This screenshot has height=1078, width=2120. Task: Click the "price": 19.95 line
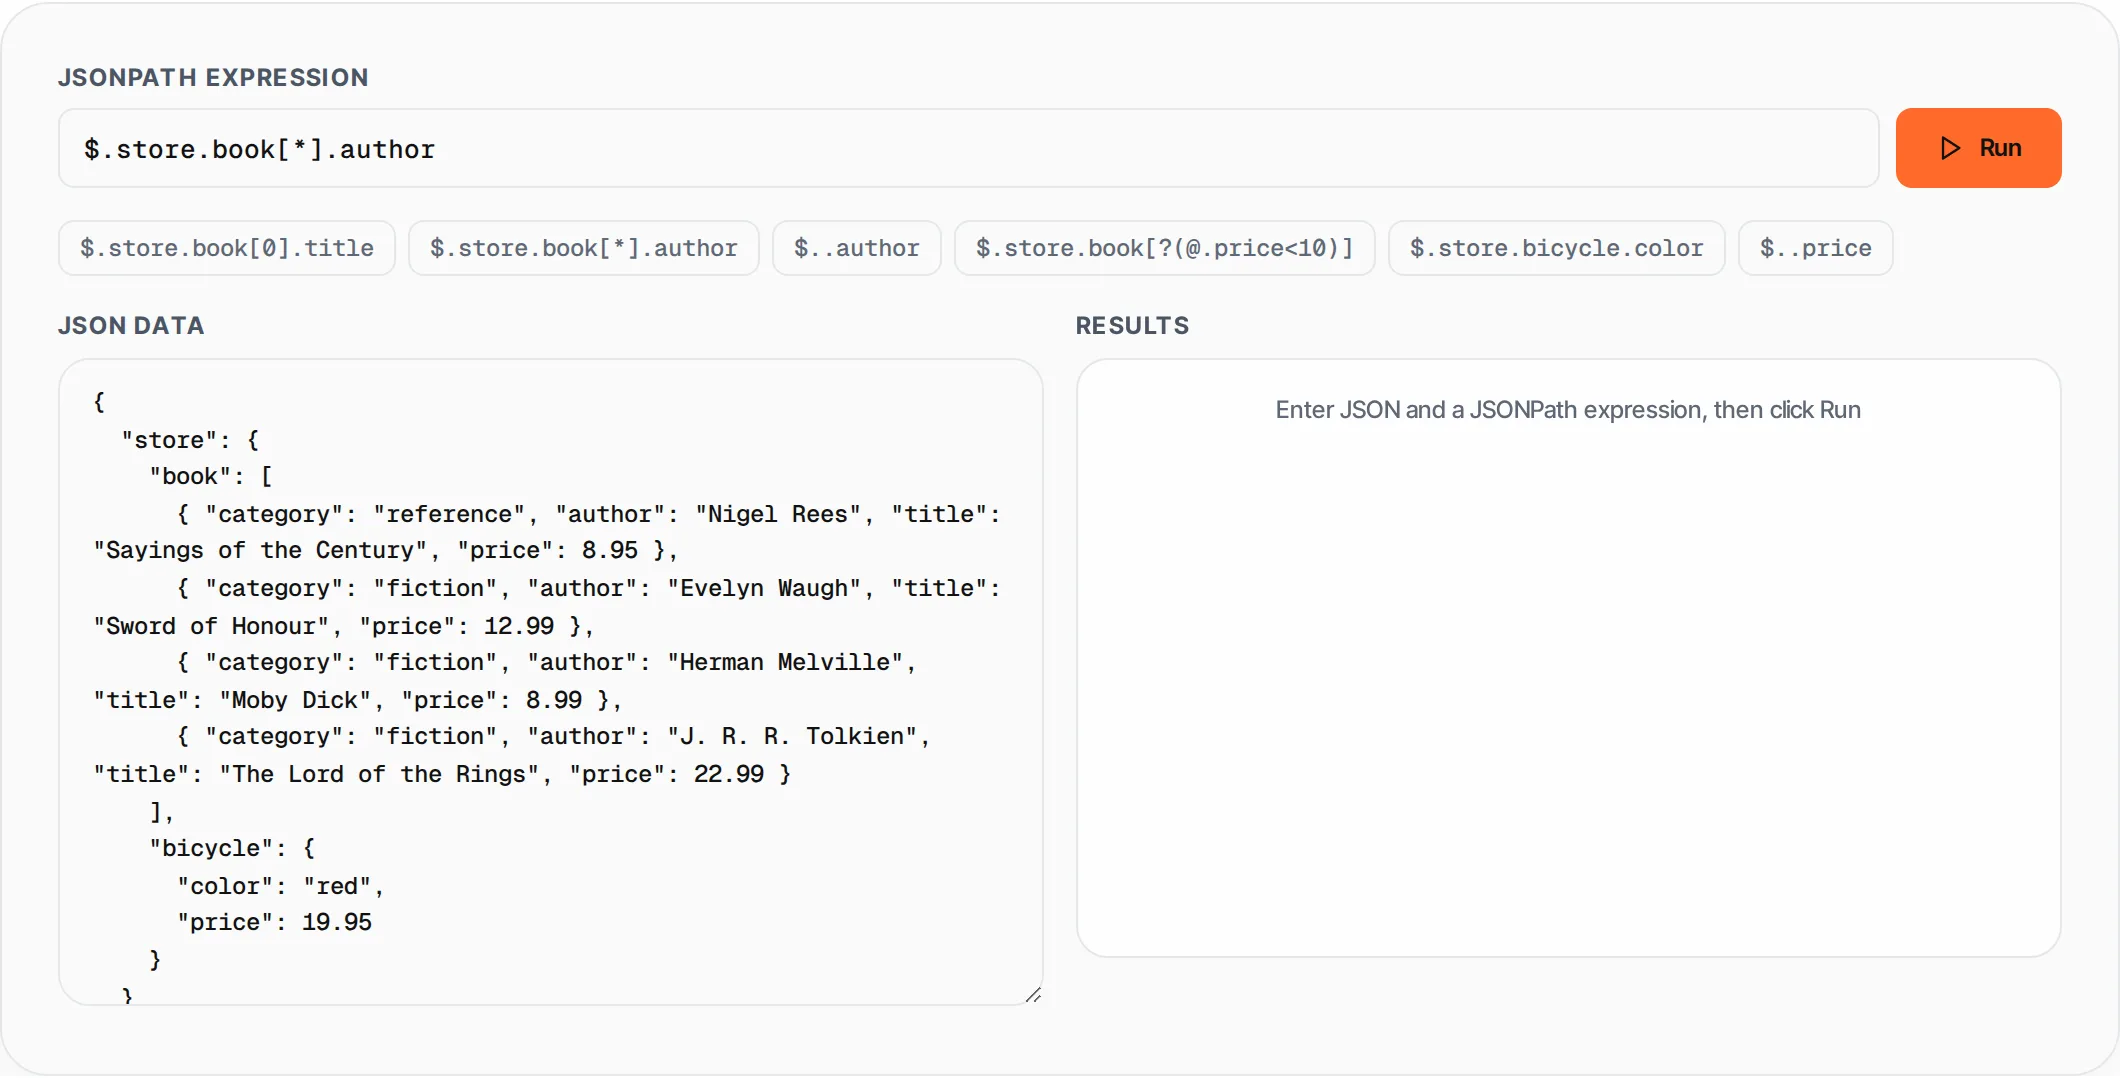274,922
